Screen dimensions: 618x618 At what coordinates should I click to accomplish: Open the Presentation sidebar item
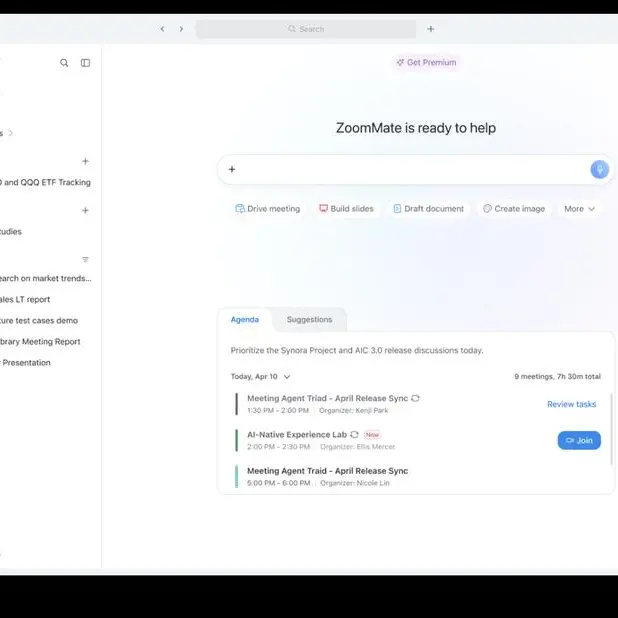tap(25, 363)
